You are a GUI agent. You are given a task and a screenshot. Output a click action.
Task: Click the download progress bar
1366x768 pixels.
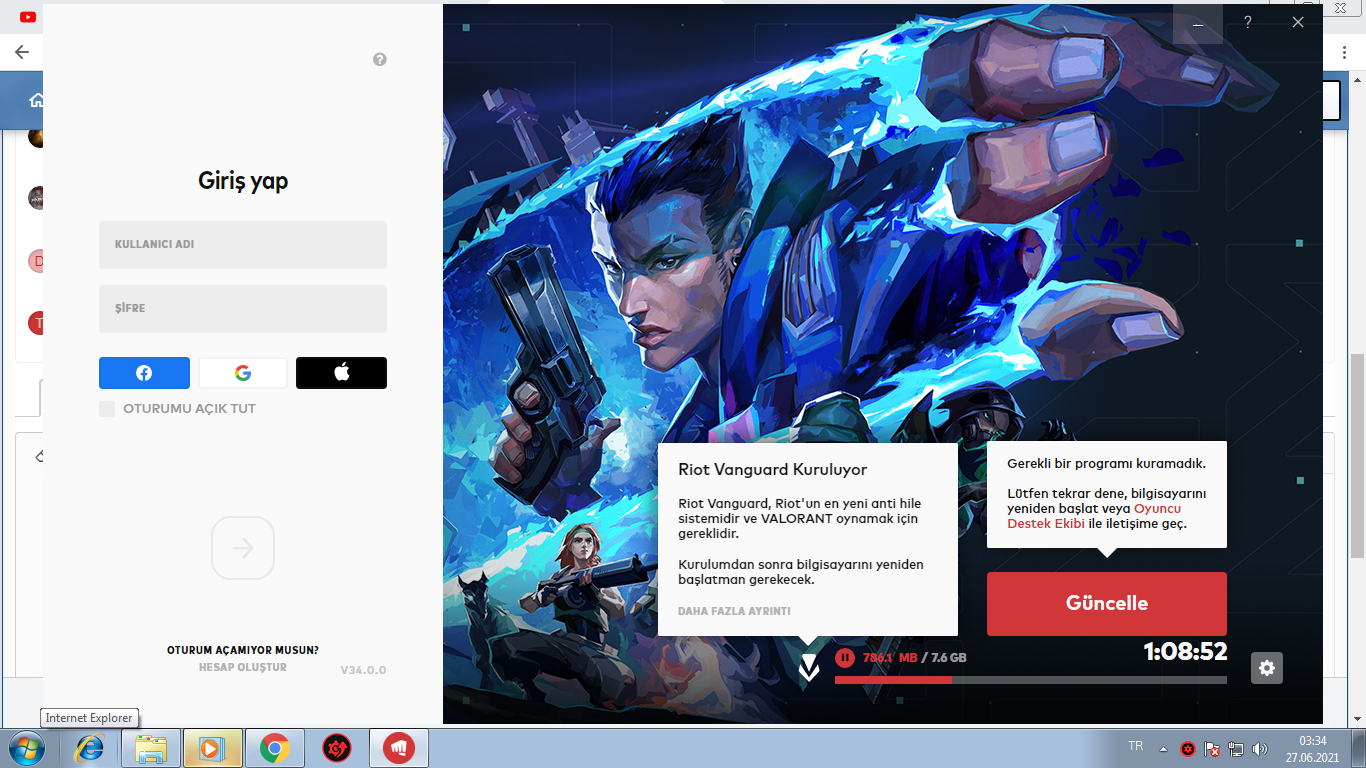(1031, 680)
